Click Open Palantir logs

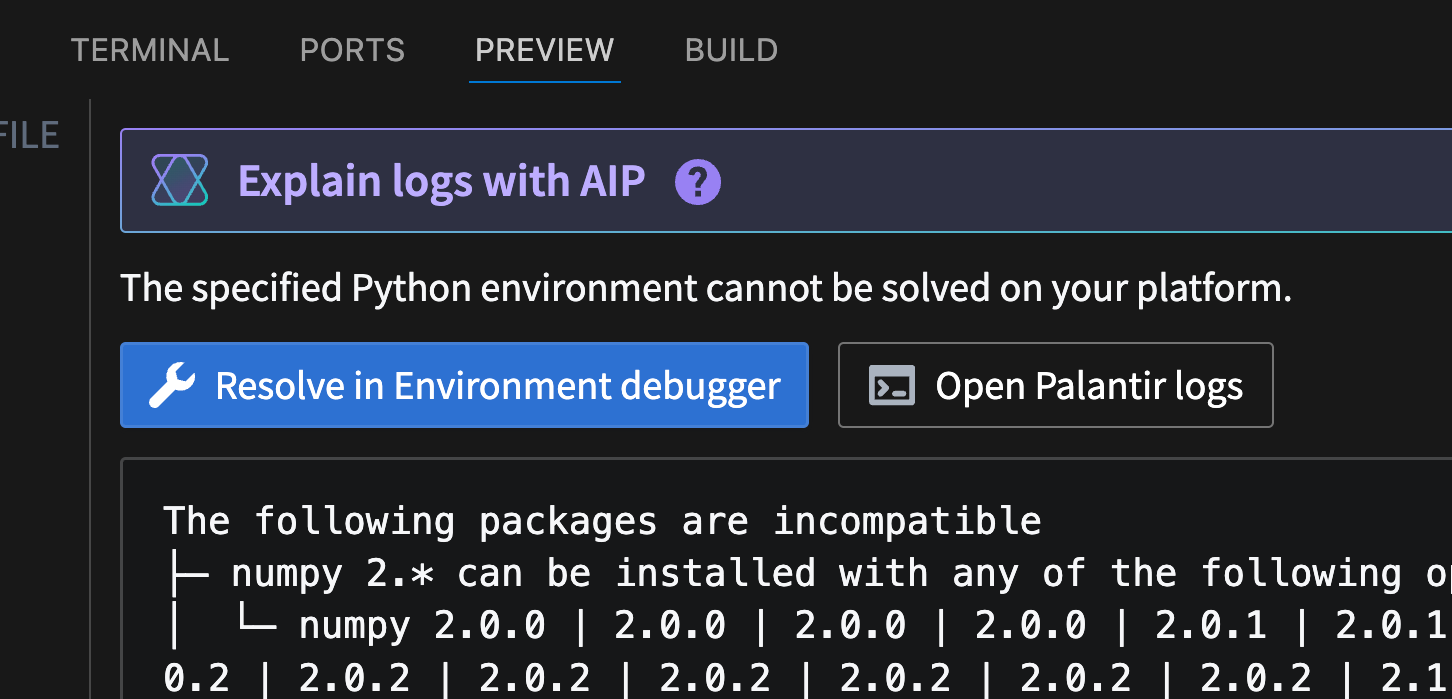point(1055,384)
